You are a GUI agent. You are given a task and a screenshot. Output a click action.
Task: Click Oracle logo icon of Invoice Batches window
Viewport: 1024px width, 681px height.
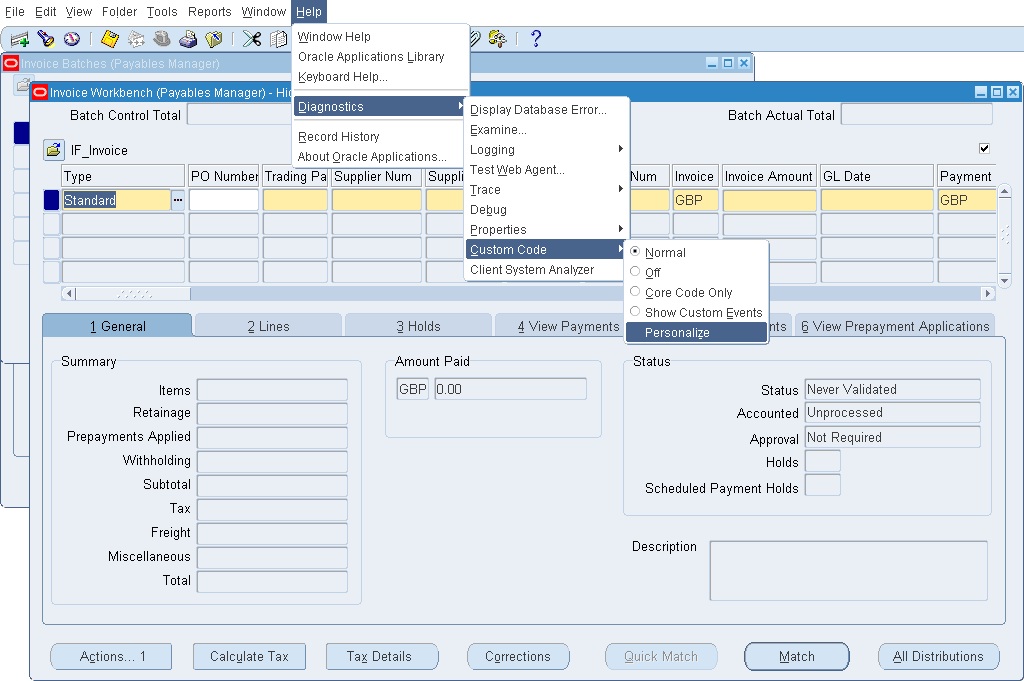(11, 63)
